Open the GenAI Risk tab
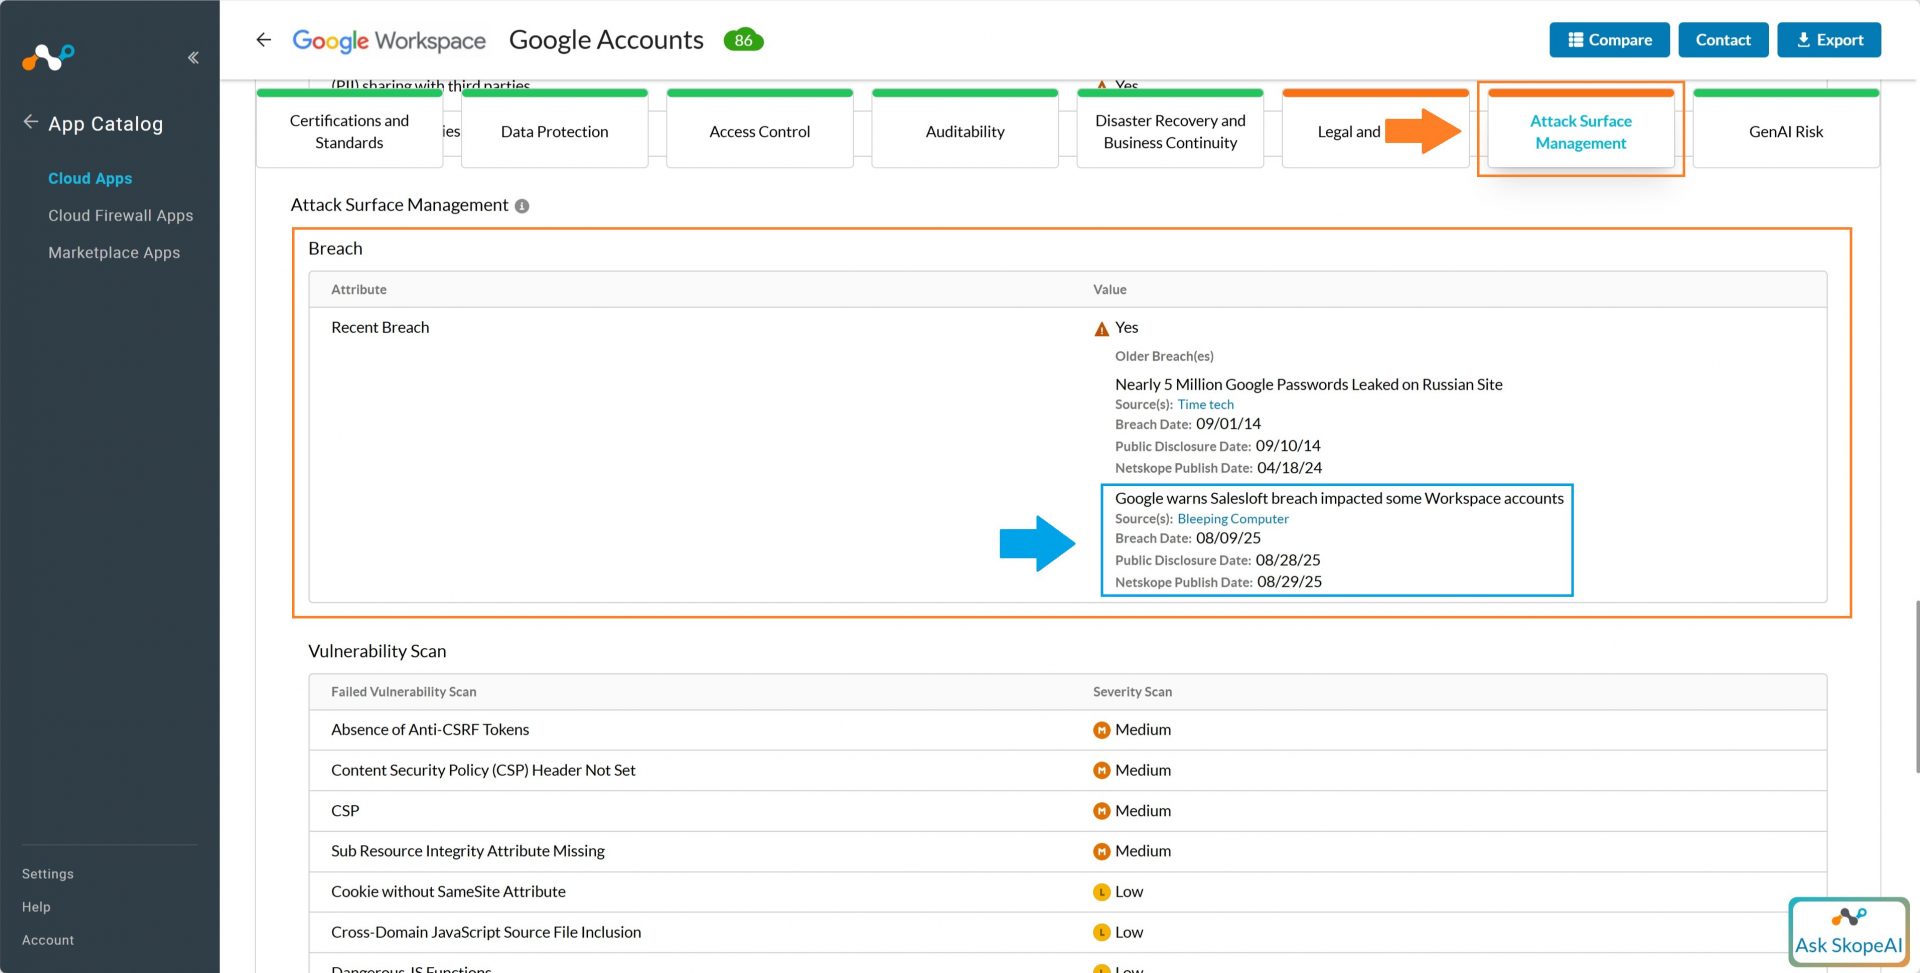The width and height of the screenshot is (1920, 973). [1785, 132]
